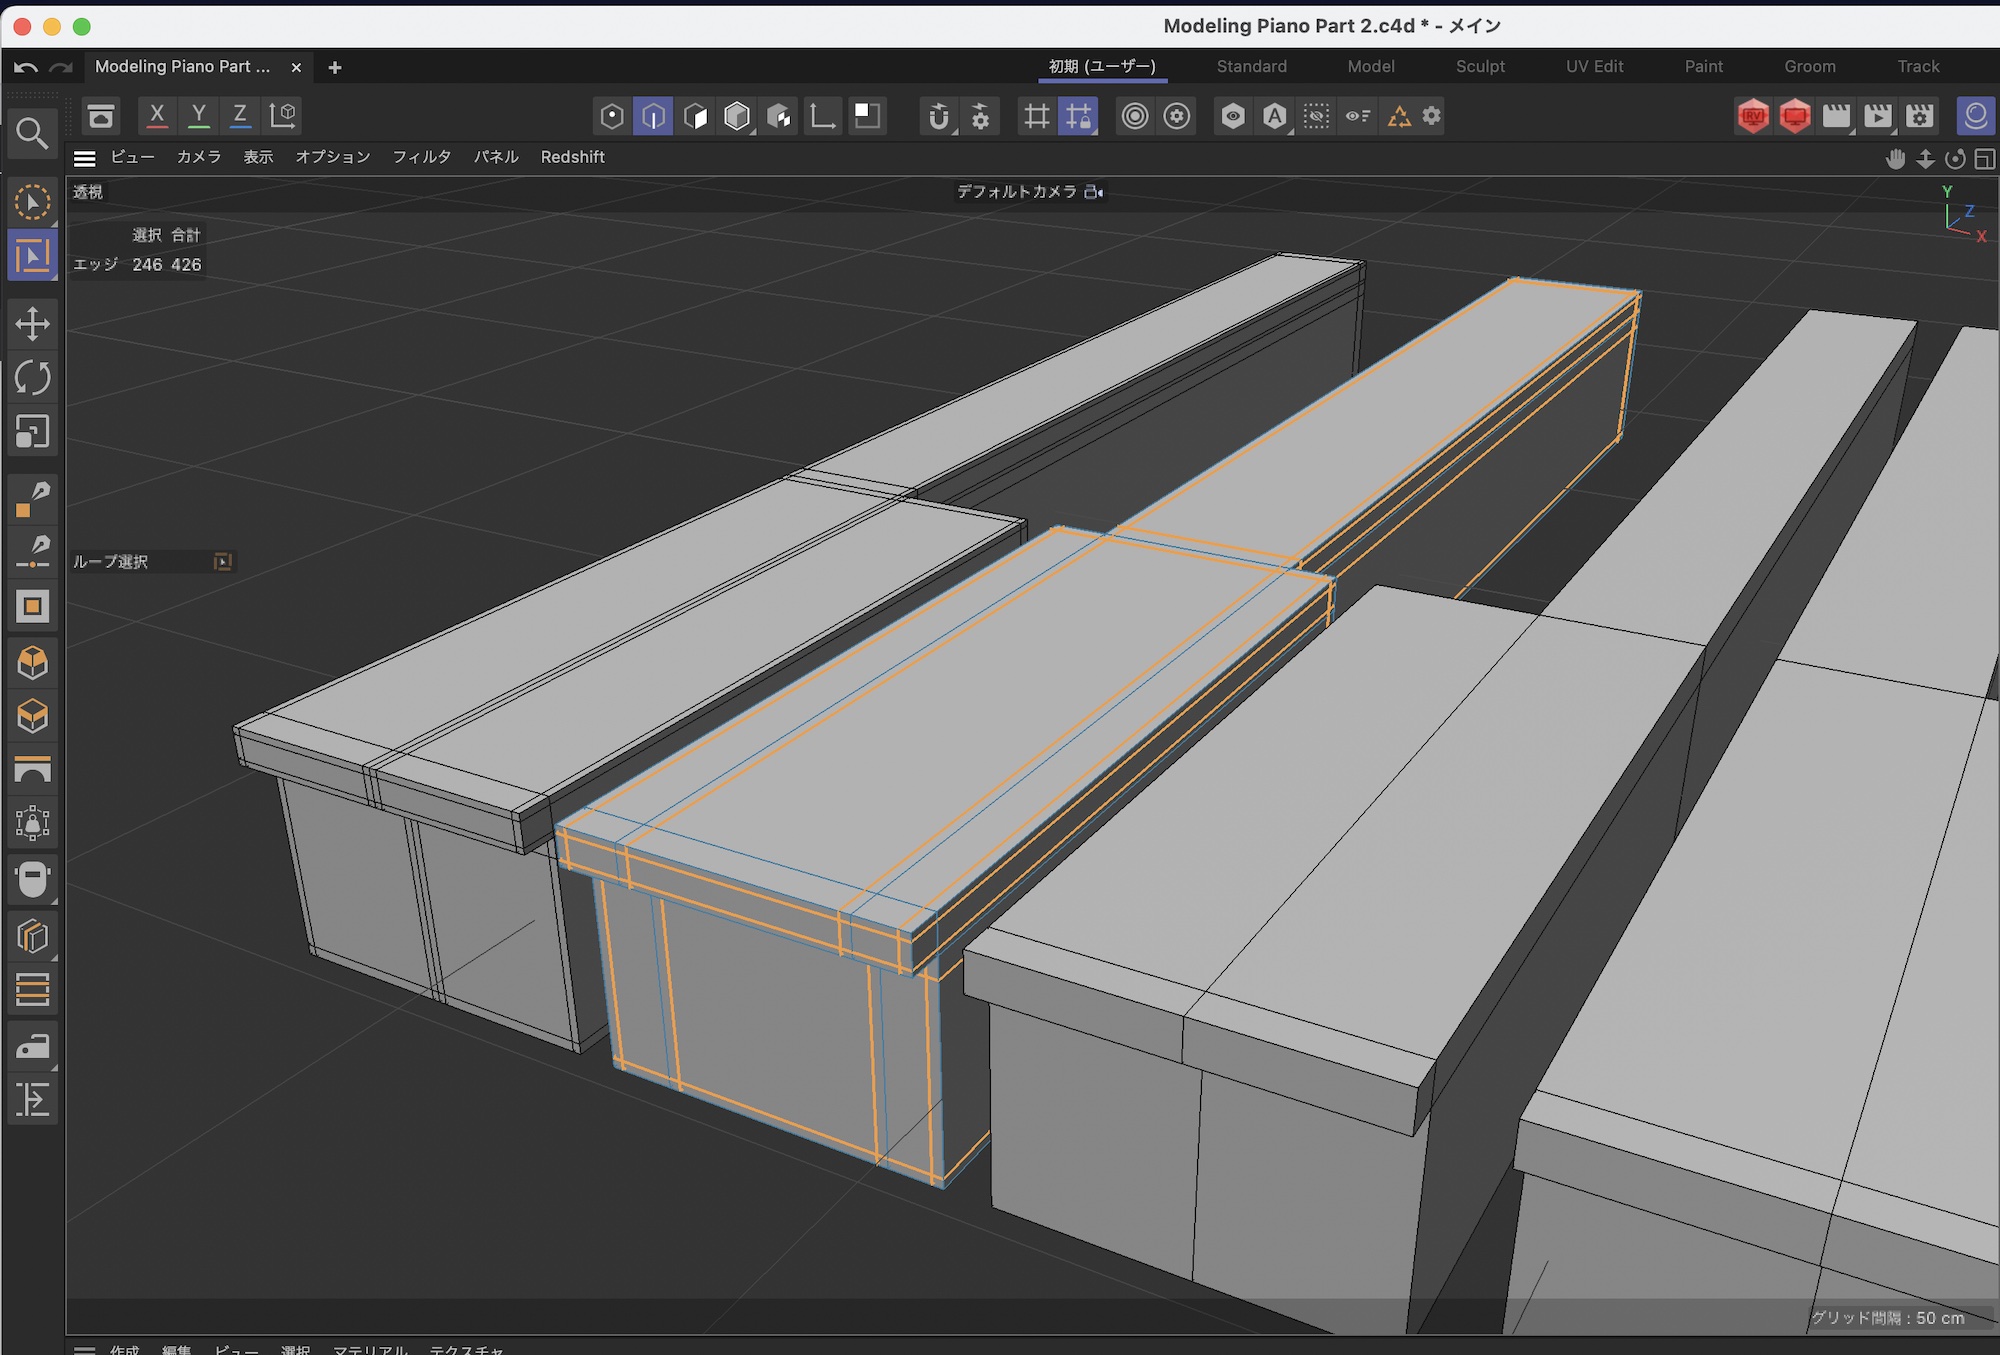Image resolution: width=2000 pixels, height=1355 pixels.
Task: Close Modeling Piano Part document tab
Action: coord(296,67)
